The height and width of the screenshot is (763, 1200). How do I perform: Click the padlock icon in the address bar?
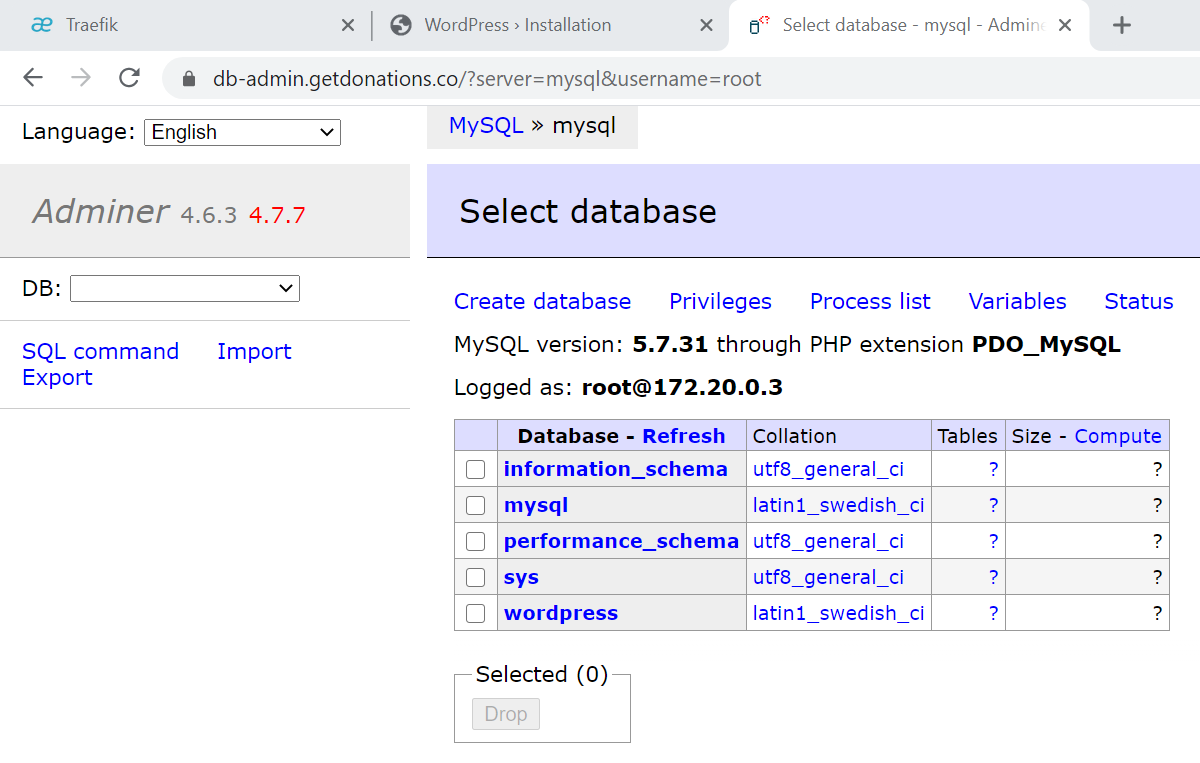point(188,78)
